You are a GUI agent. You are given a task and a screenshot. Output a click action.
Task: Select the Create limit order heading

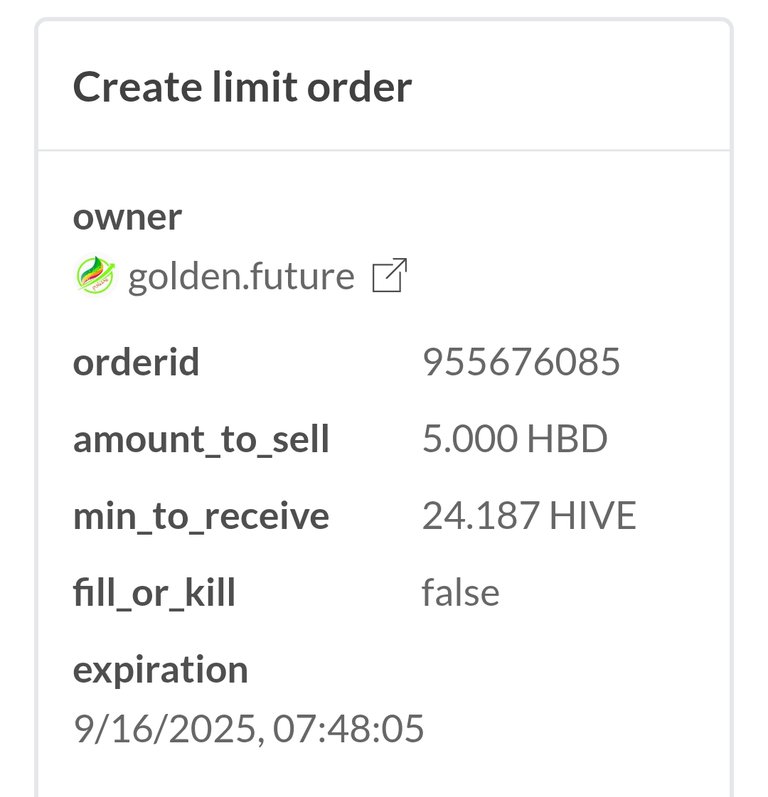pos(242,87)
